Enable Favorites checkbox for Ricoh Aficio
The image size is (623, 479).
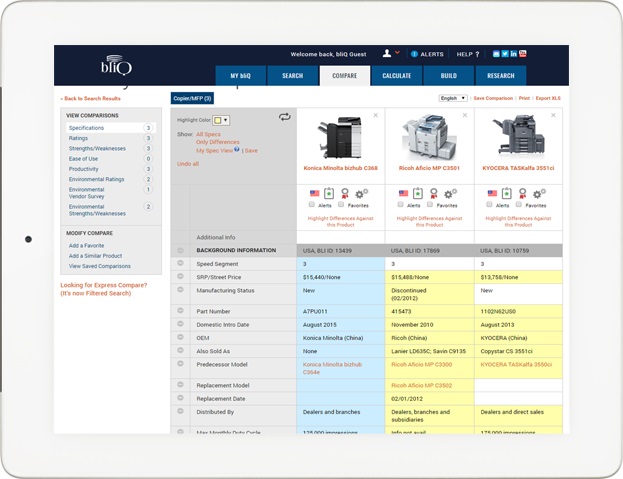[430, 204]
